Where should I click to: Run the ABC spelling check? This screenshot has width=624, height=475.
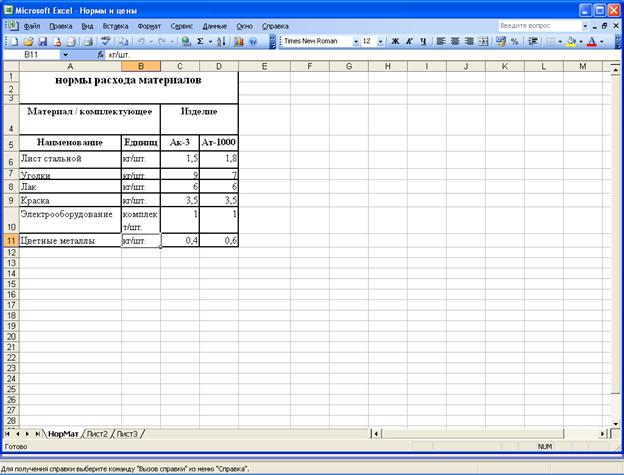(105, 41)
